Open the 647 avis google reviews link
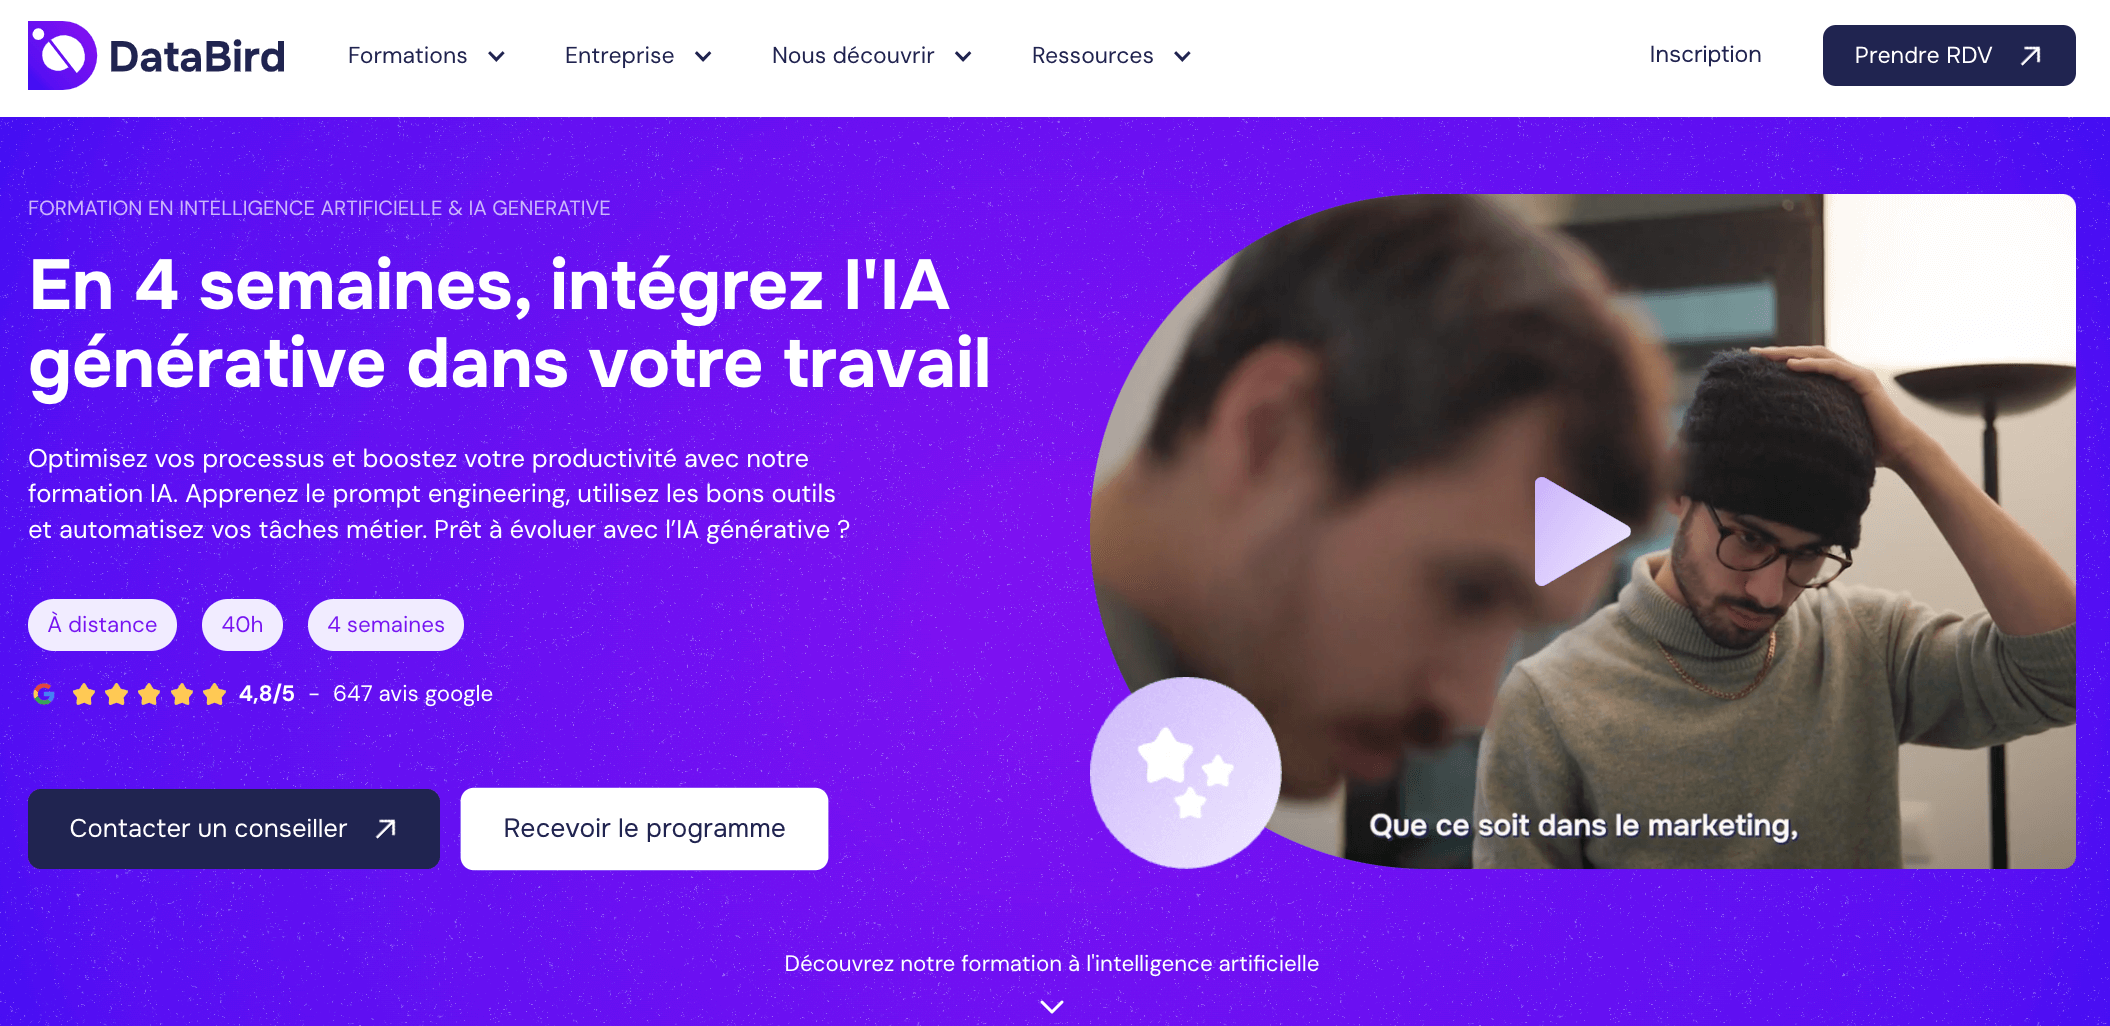 [413, 694]
